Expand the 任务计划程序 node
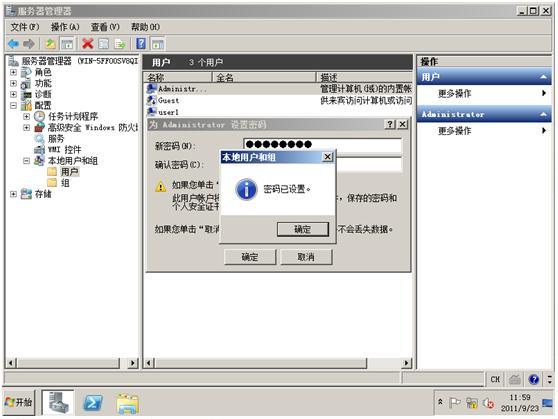This screenshot has height=419, width=558. point(26,116)
